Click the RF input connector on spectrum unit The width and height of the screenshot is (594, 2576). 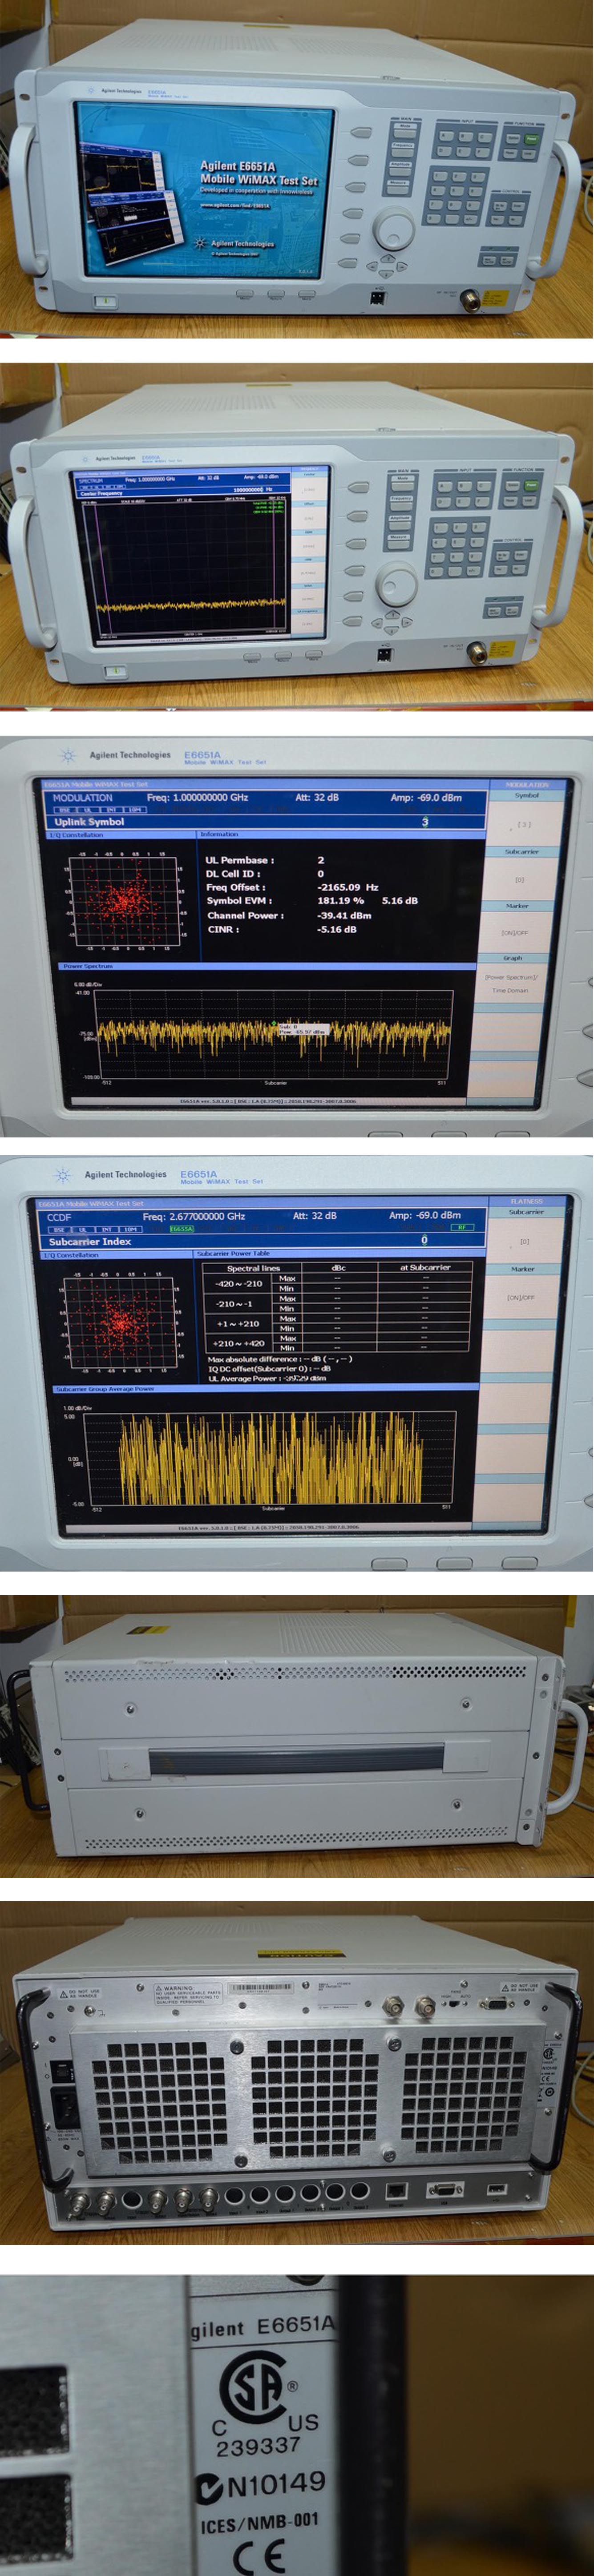click(x=478, y=652)
